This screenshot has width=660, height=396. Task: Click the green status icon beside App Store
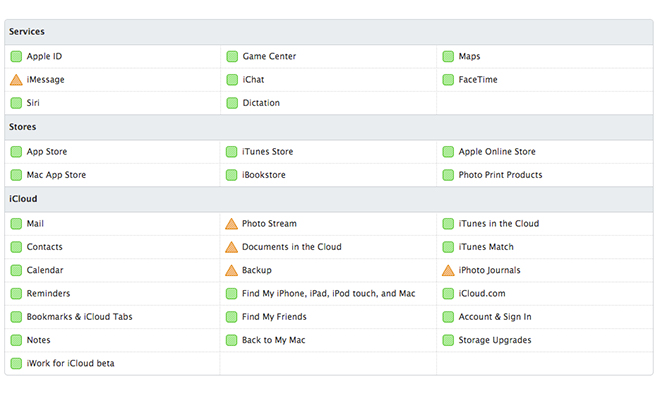tap(16, 151)
